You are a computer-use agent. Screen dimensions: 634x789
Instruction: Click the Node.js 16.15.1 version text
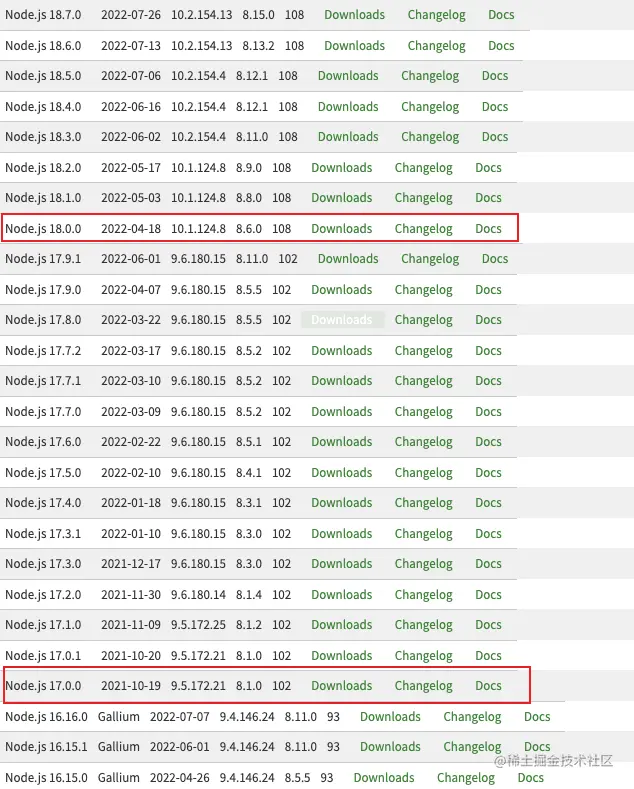click(x=46, y=747)
